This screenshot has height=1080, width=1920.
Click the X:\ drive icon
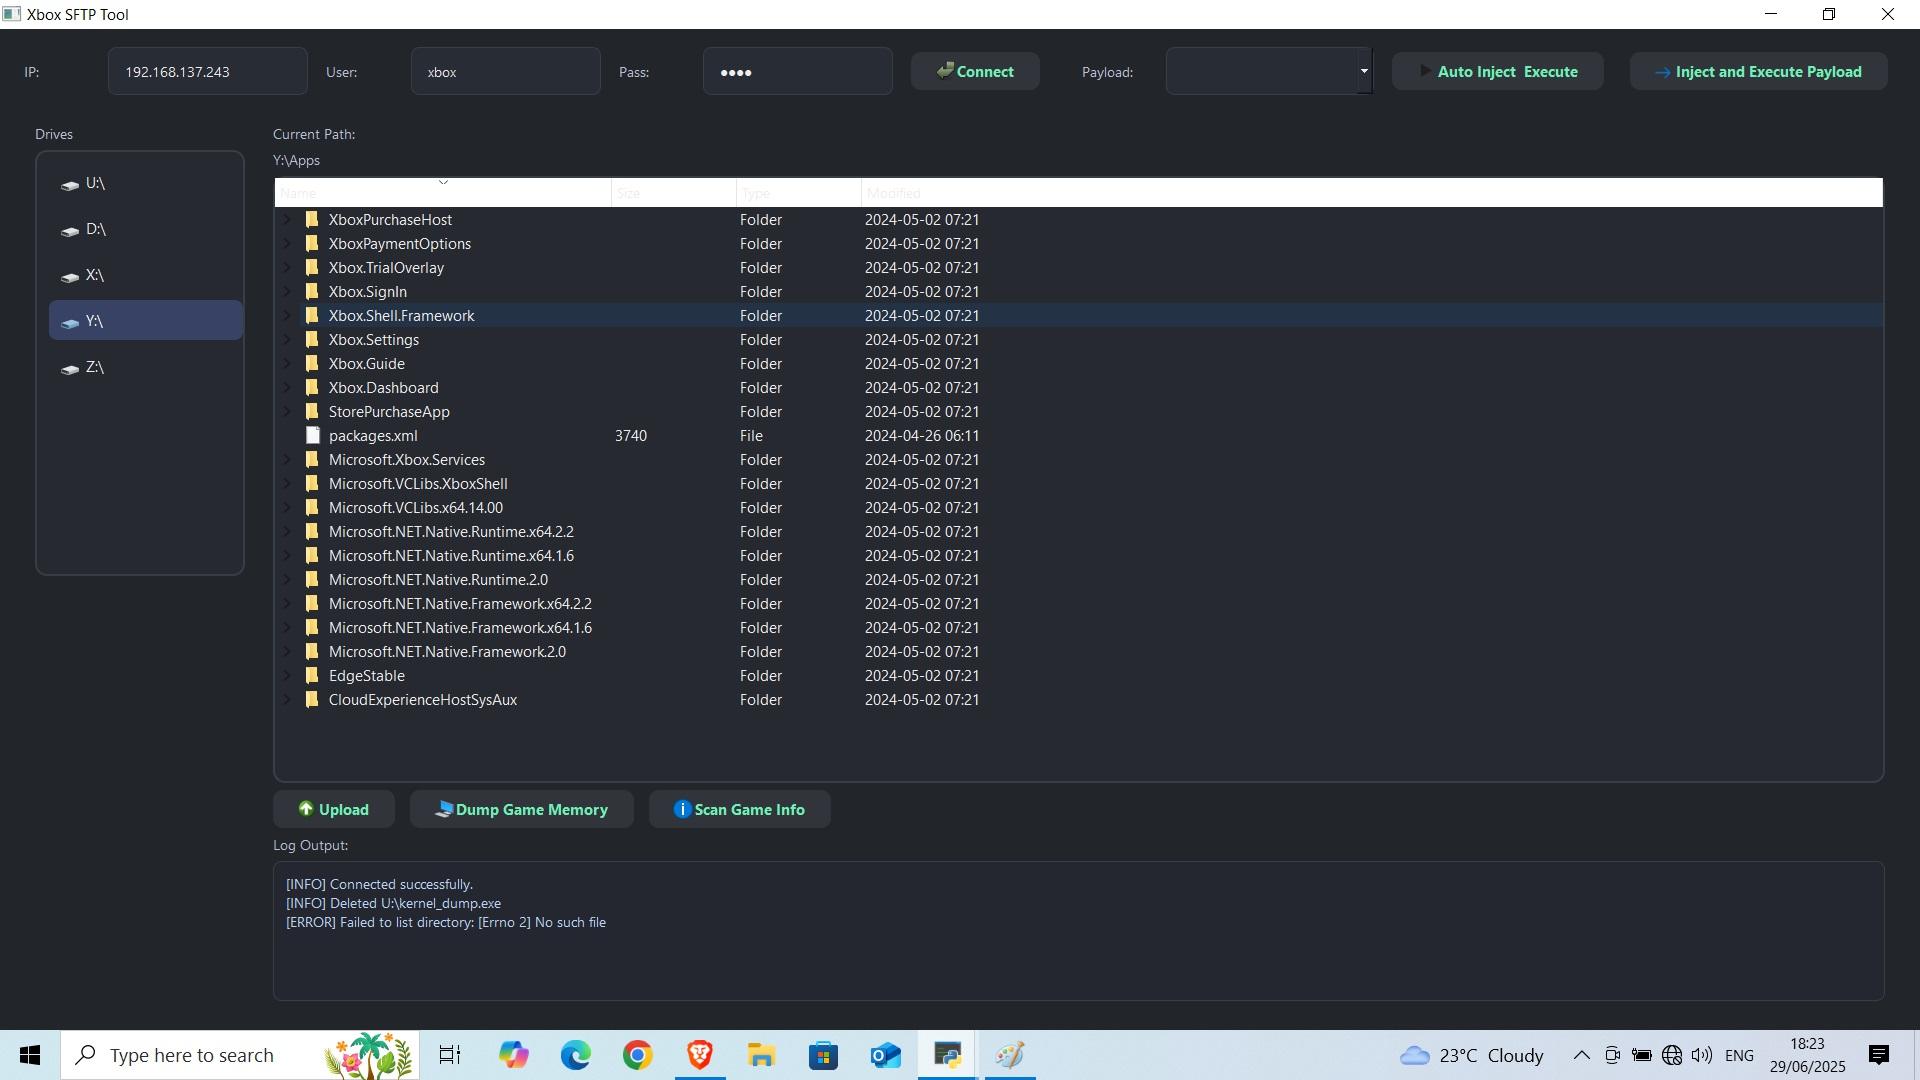[70, 277]
